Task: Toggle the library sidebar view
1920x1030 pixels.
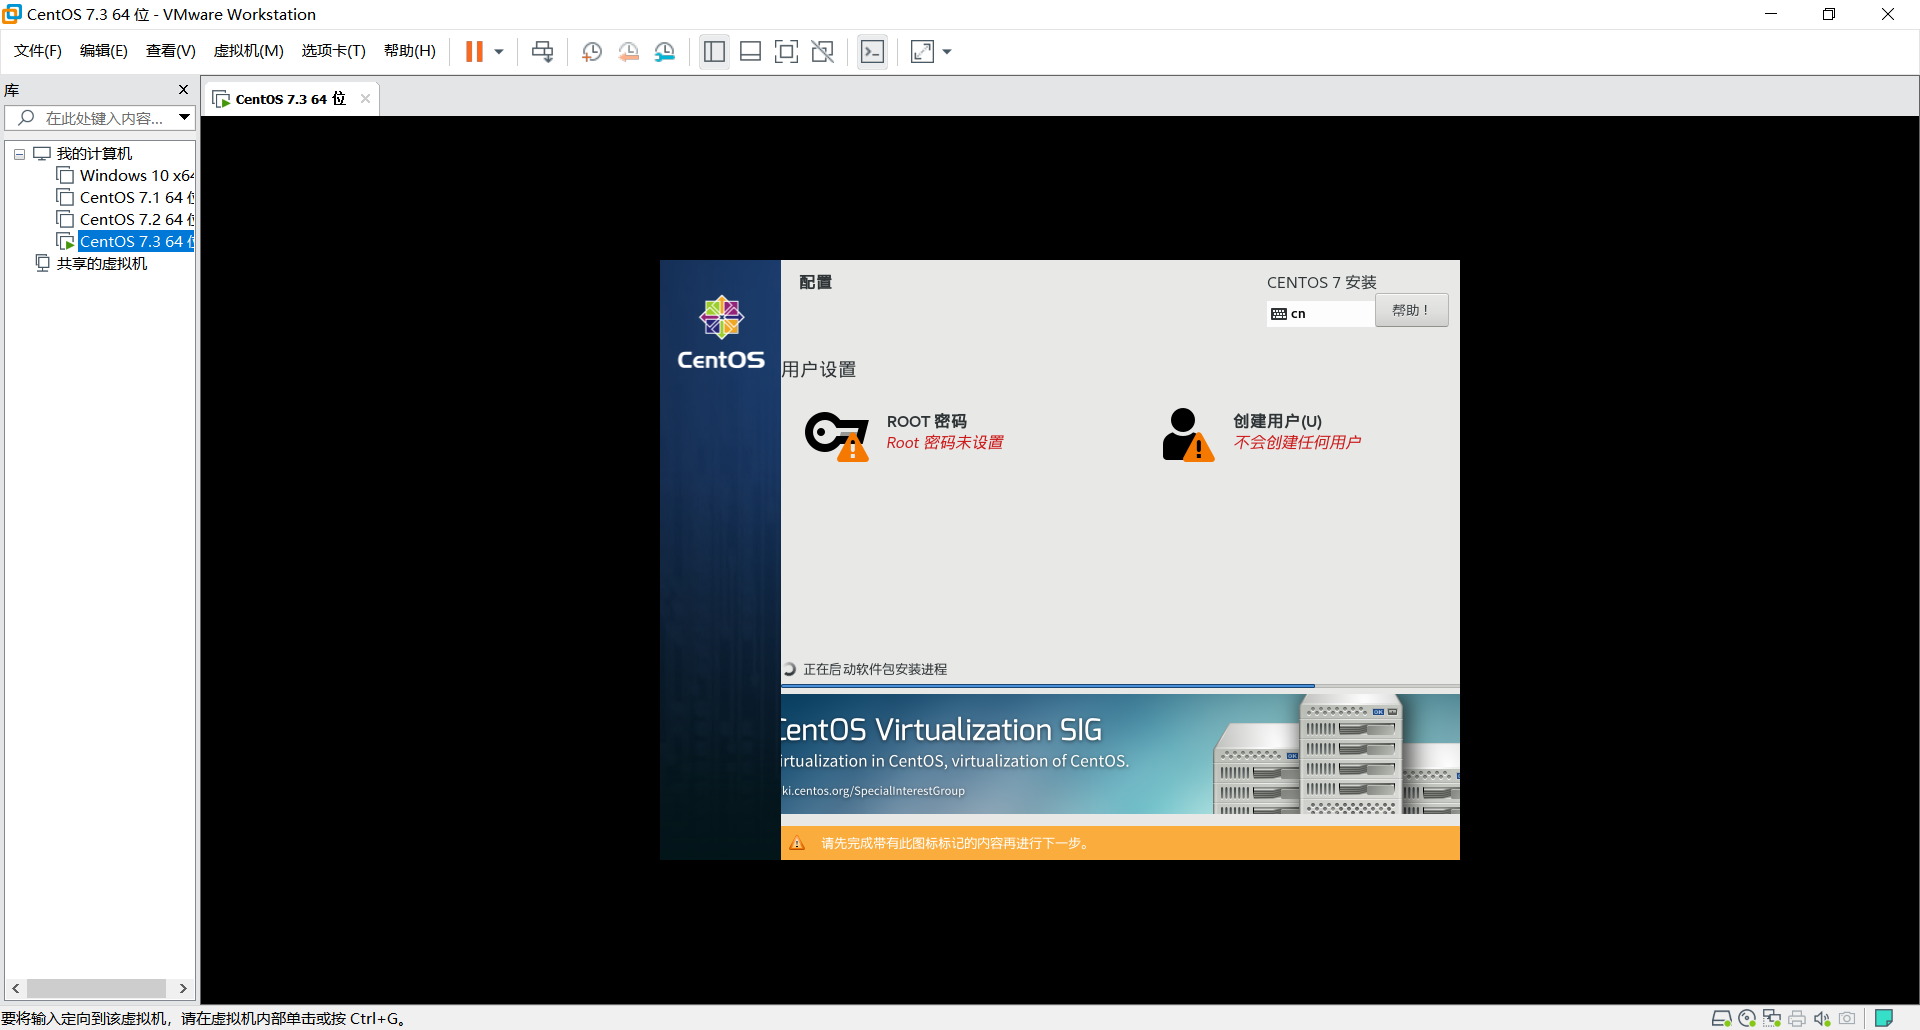Action: point(714,52)
